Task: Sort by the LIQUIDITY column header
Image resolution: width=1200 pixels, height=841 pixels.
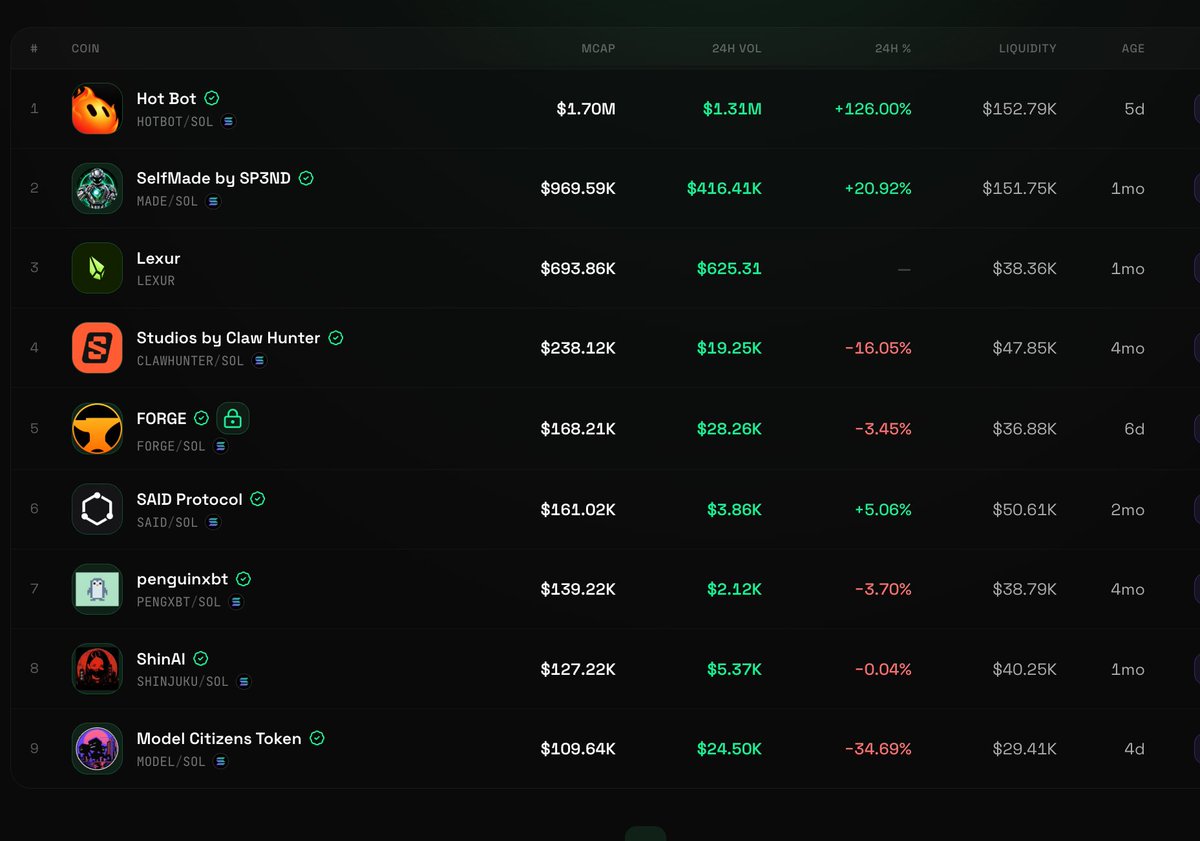Action: click(1027, 48)
